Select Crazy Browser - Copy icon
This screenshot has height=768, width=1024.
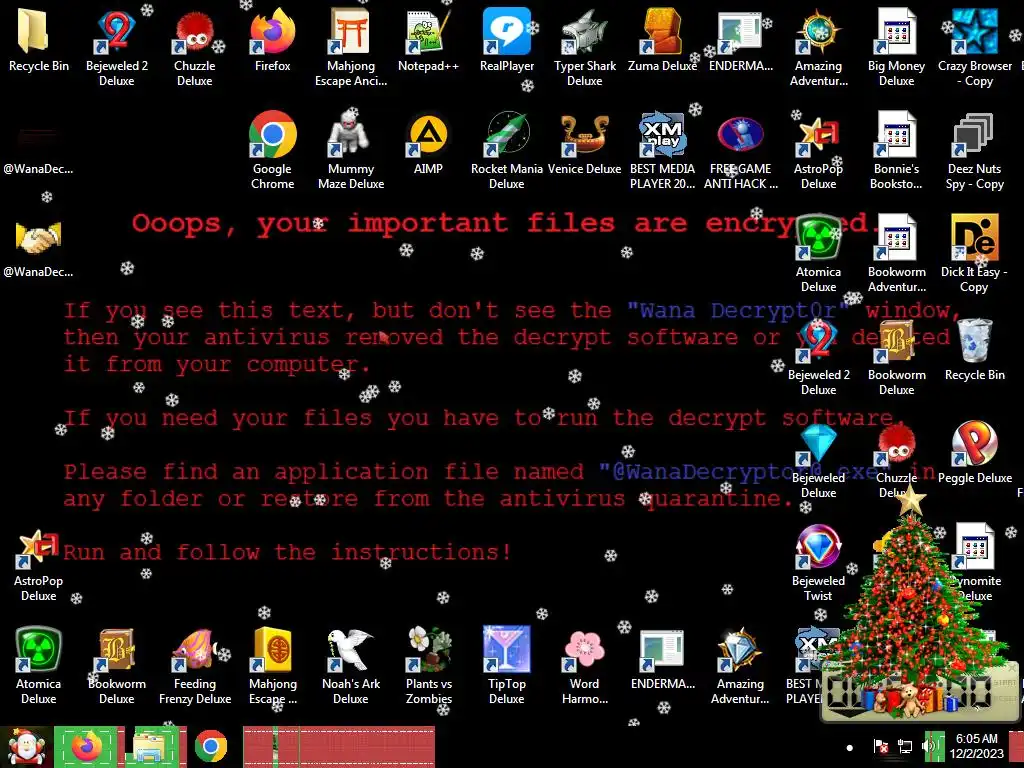point(974,47)
